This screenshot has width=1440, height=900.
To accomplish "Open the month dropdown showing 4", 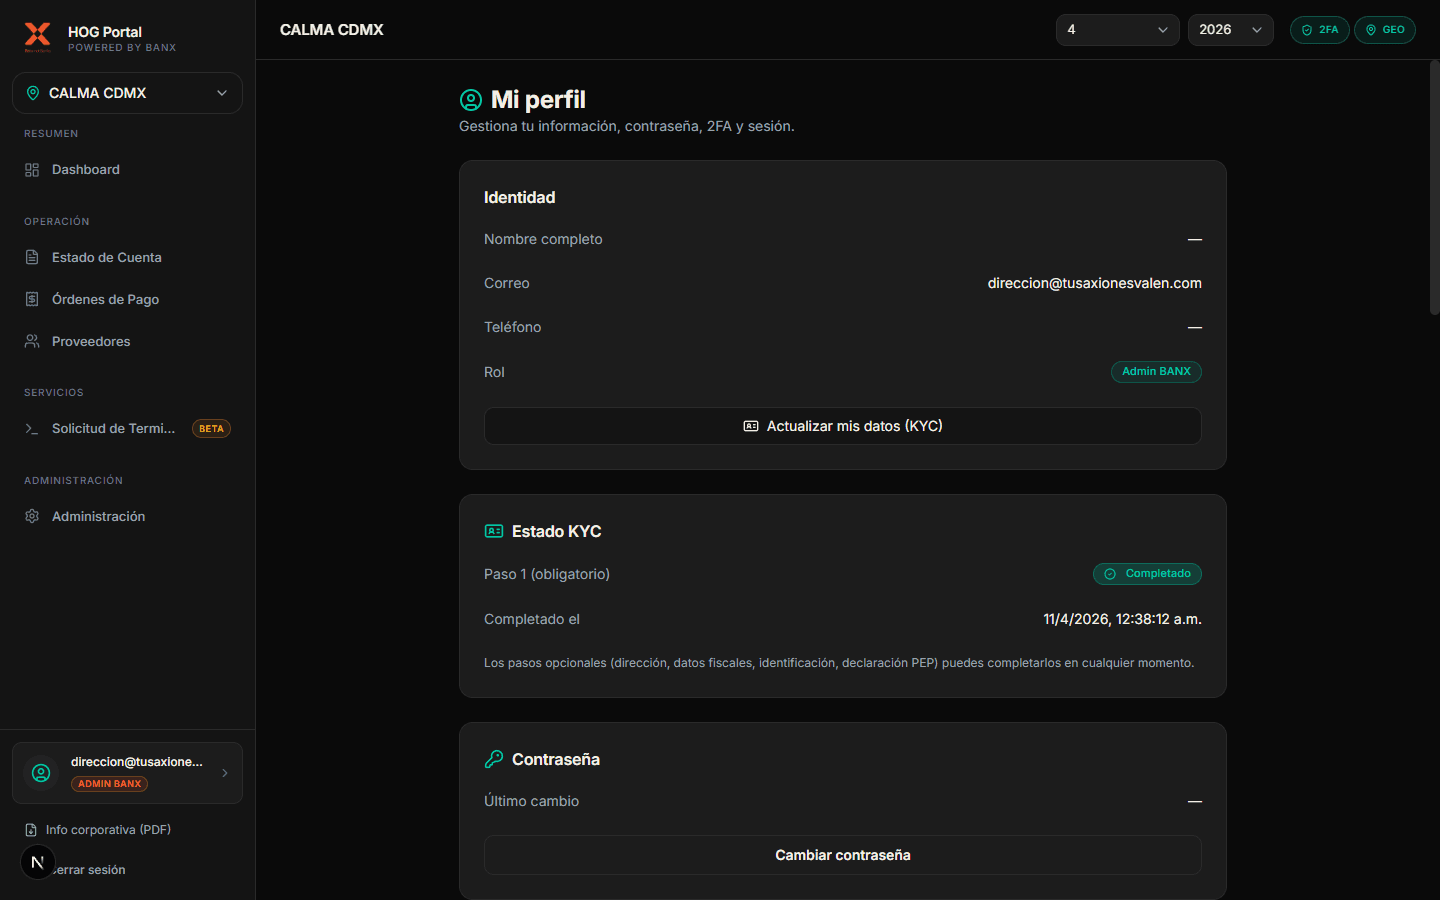I will tap(1117, 30).
